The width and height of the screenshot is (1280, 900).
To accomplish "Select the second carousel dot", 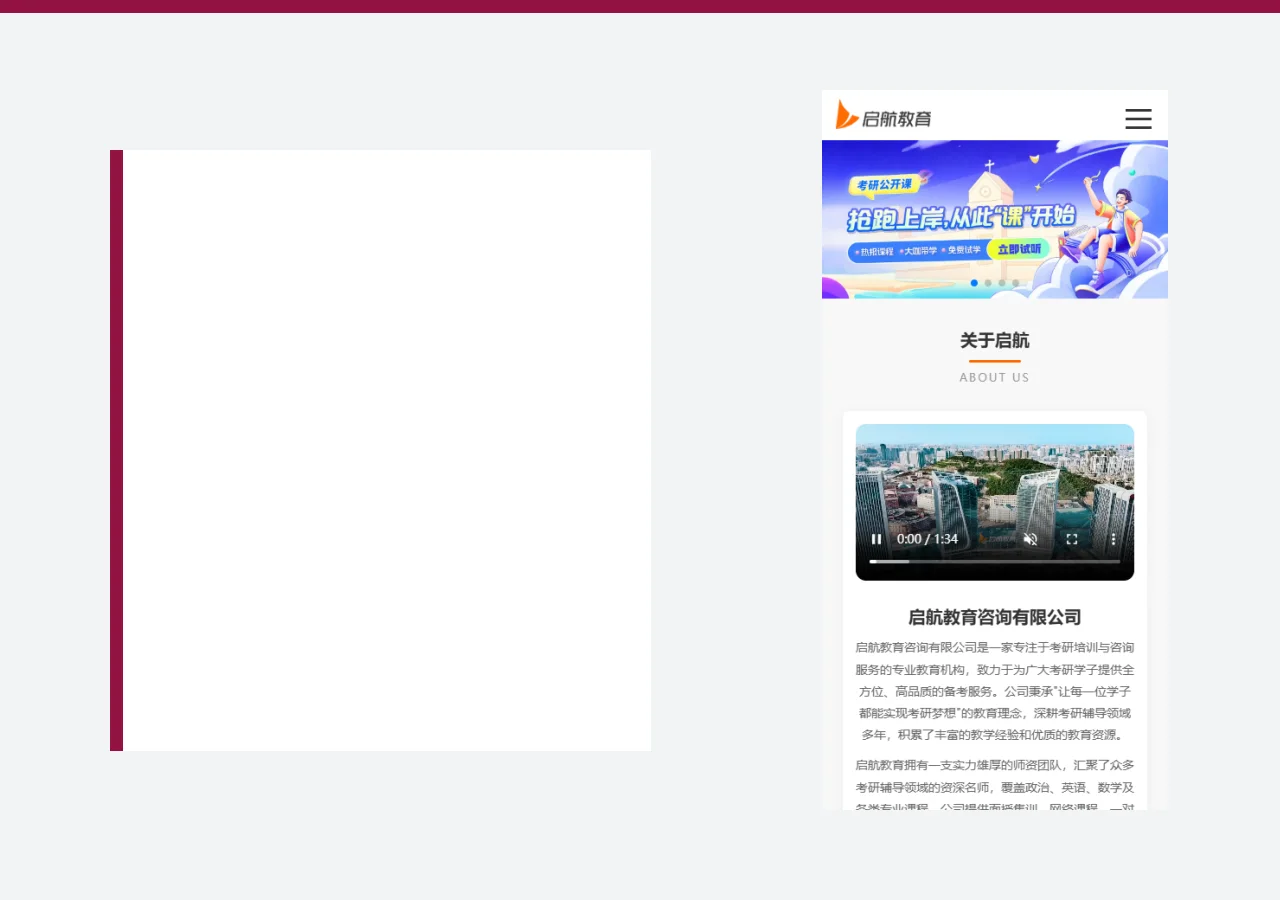I will pyautogui.click(x=988, y=283).
